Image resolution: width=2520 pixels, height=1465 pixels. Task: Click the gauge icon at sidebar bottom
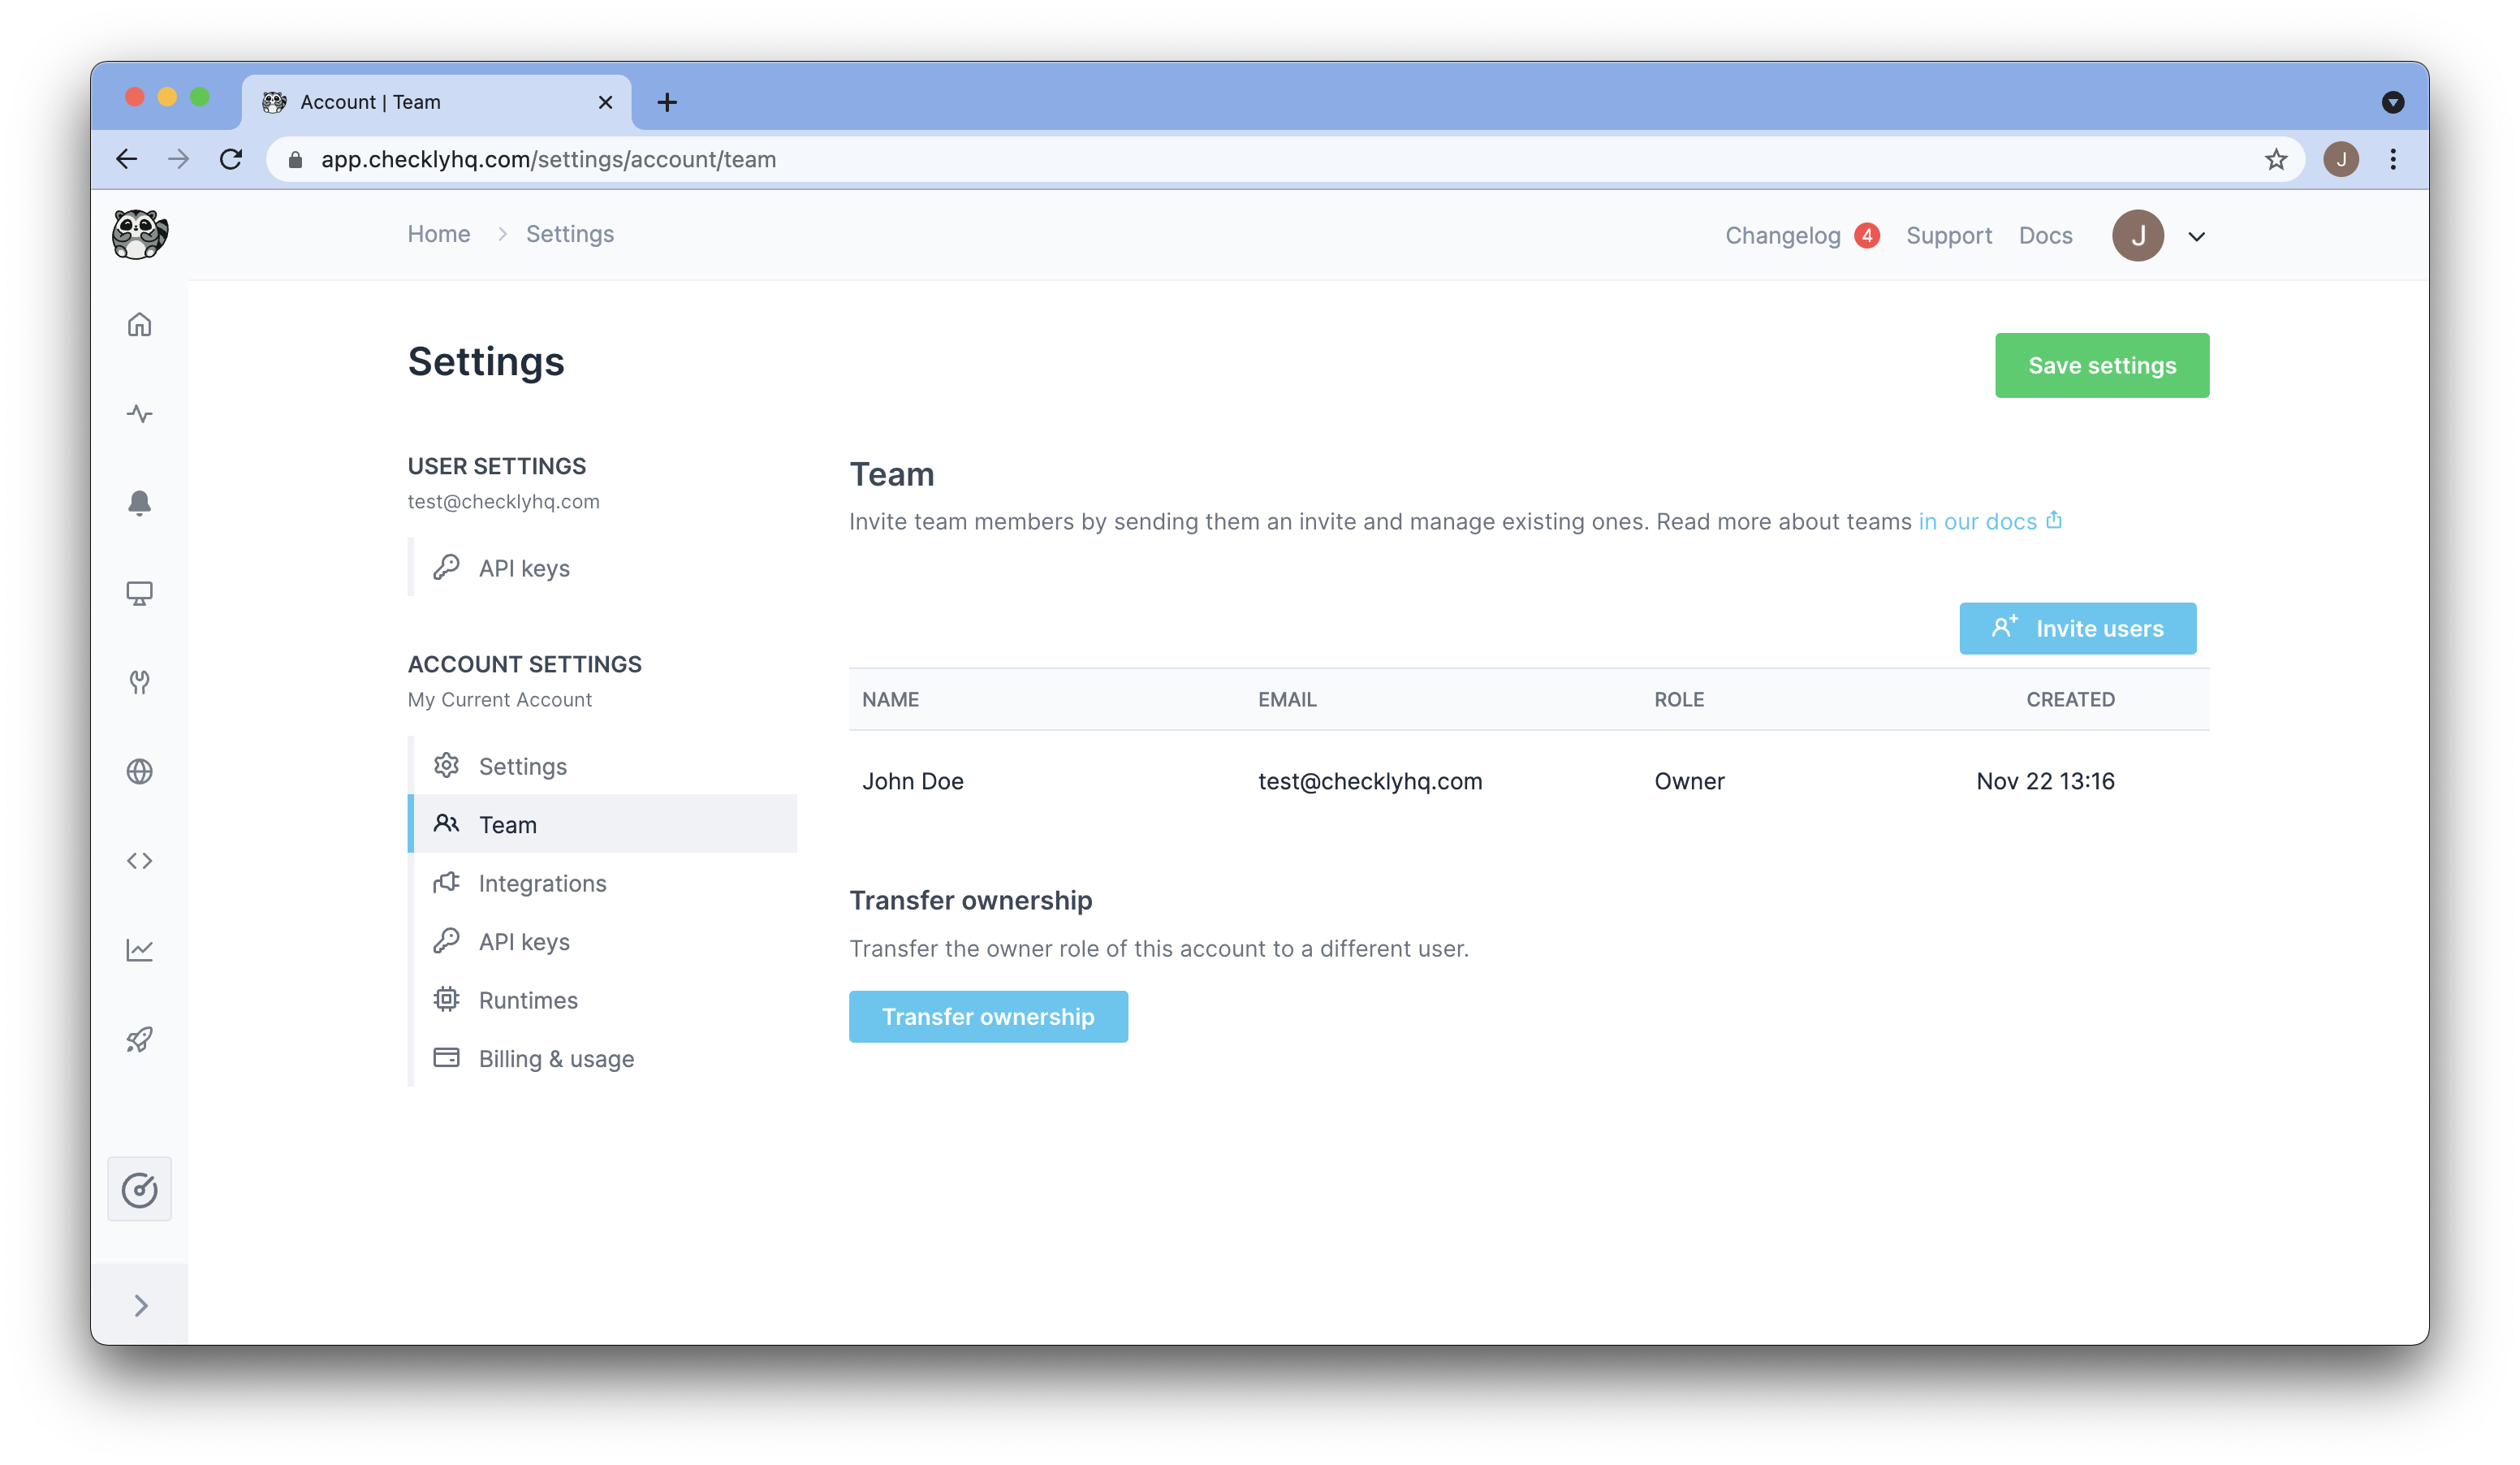pyautogui.click(x=139, y=1189)
